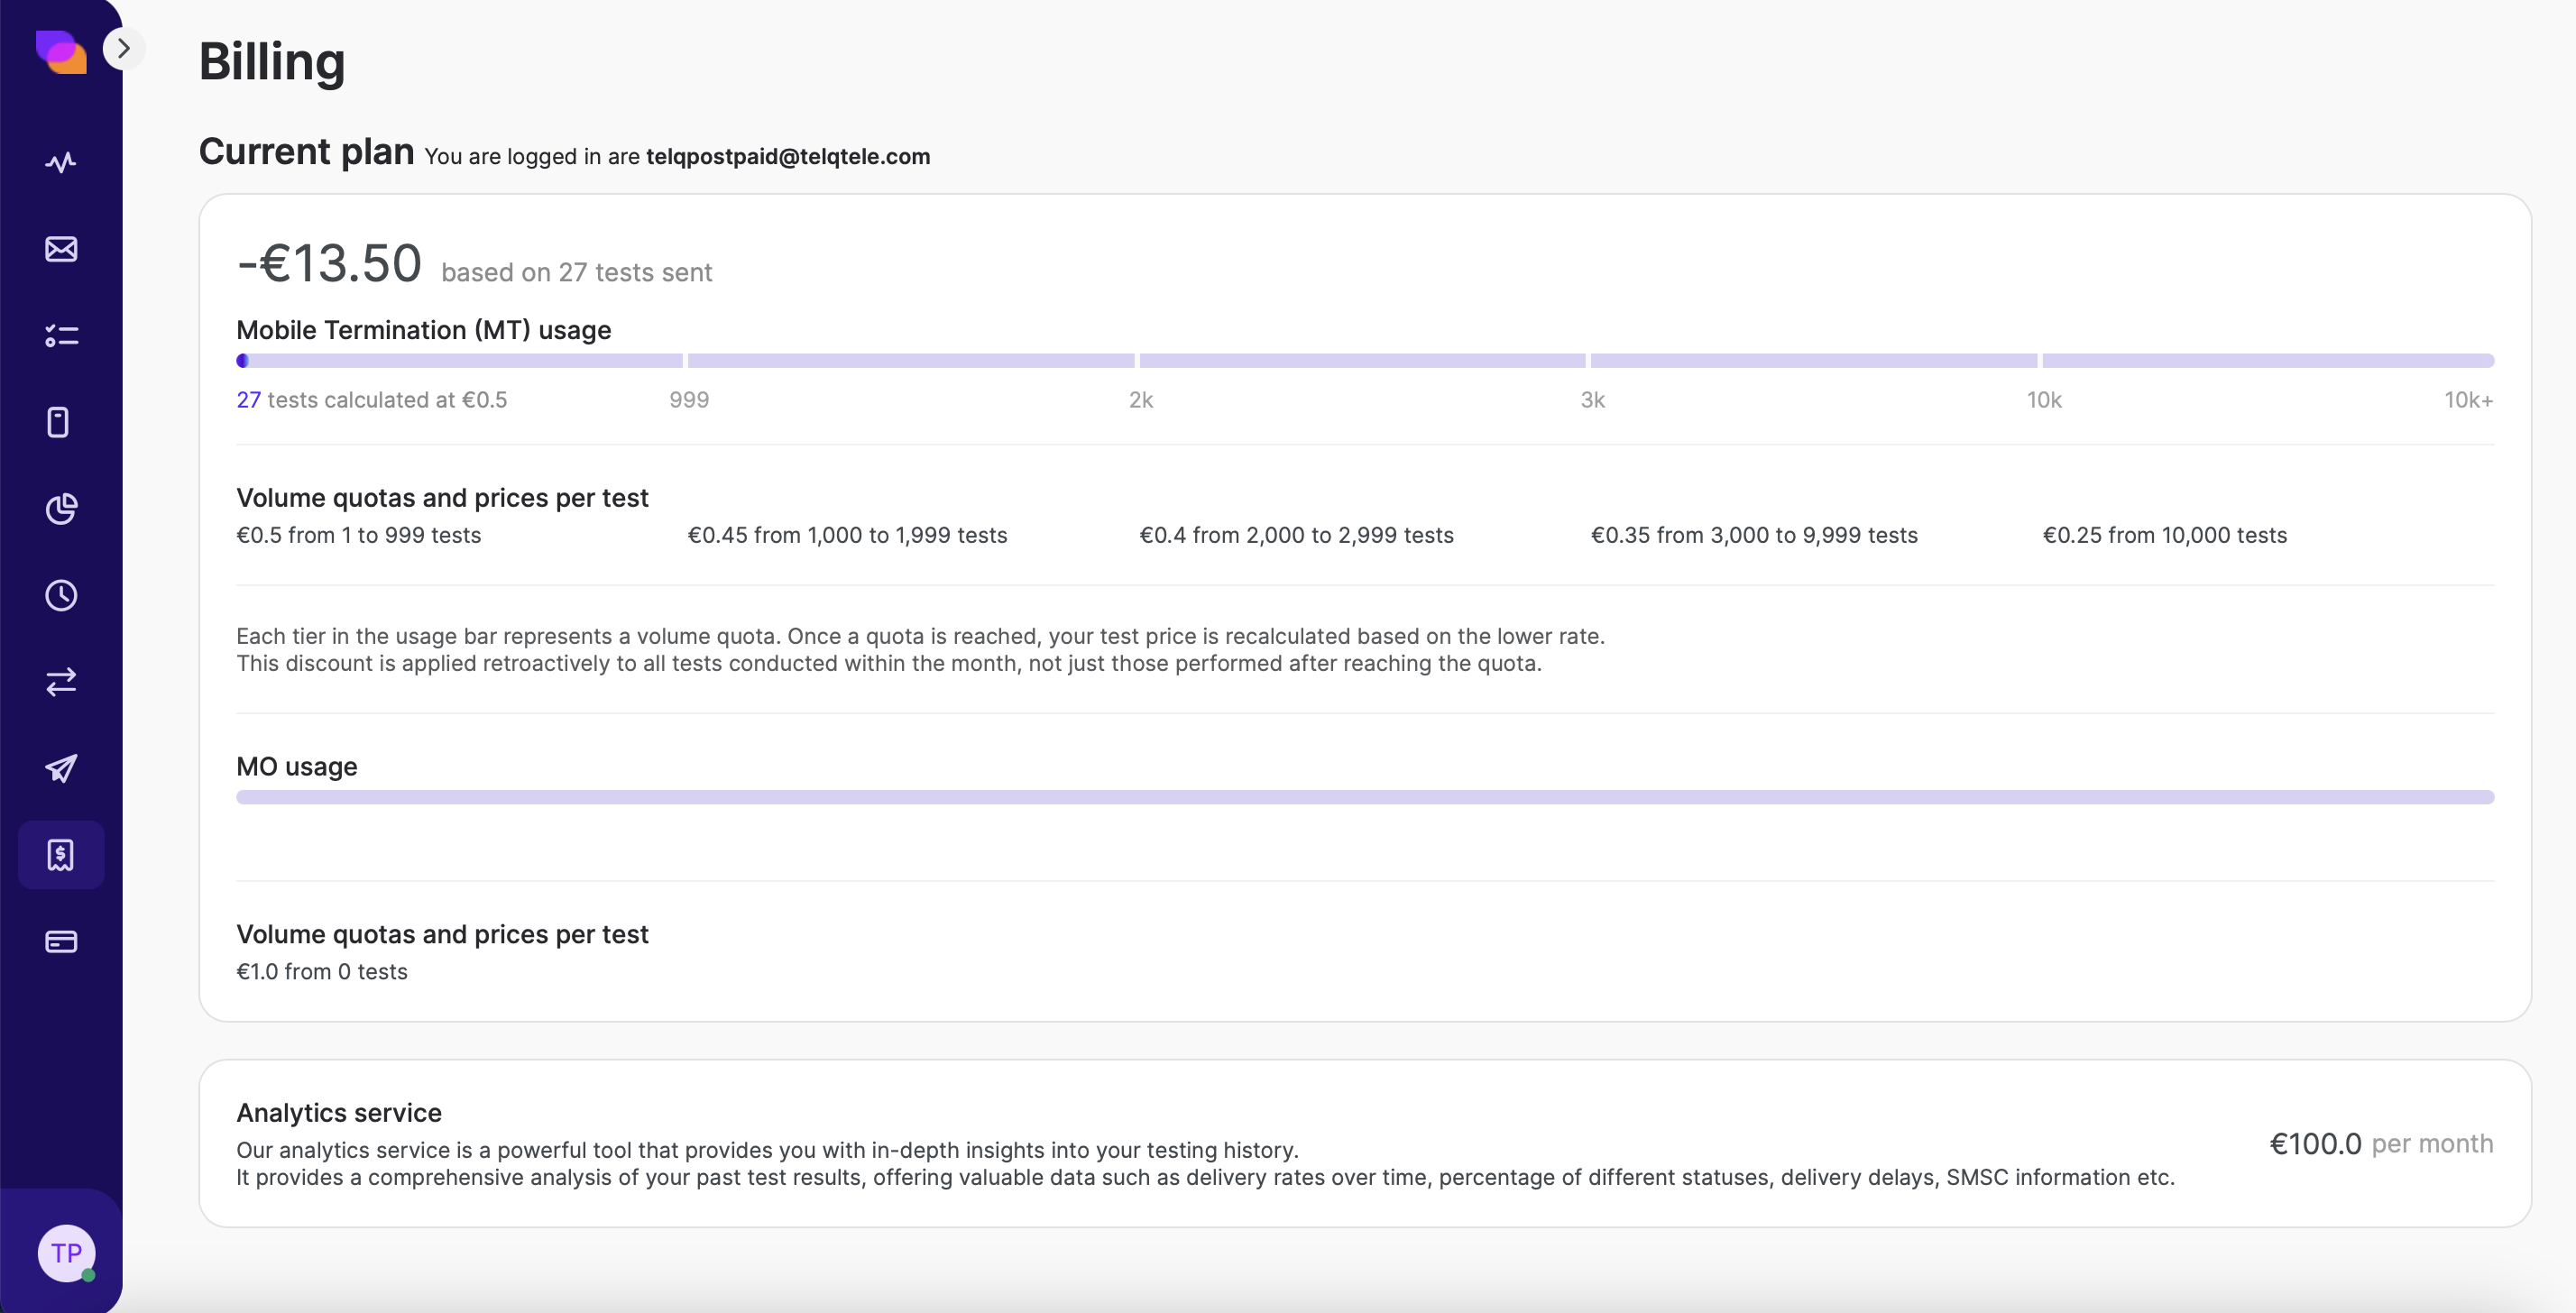Click the 999 tier marker label
Viewport: 2576px width, 1313px height.
click(689, 400)
